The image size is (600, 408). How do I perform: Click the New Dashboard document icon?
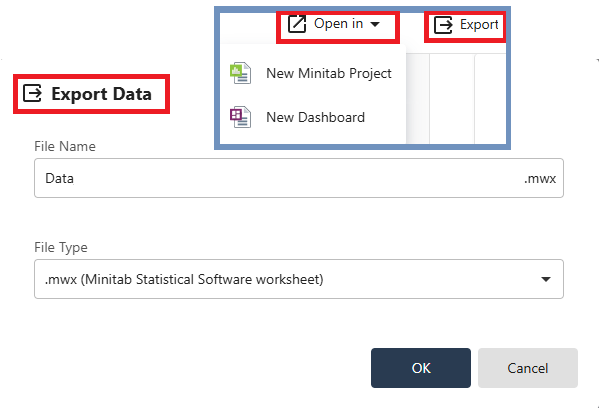click(240, 117)
